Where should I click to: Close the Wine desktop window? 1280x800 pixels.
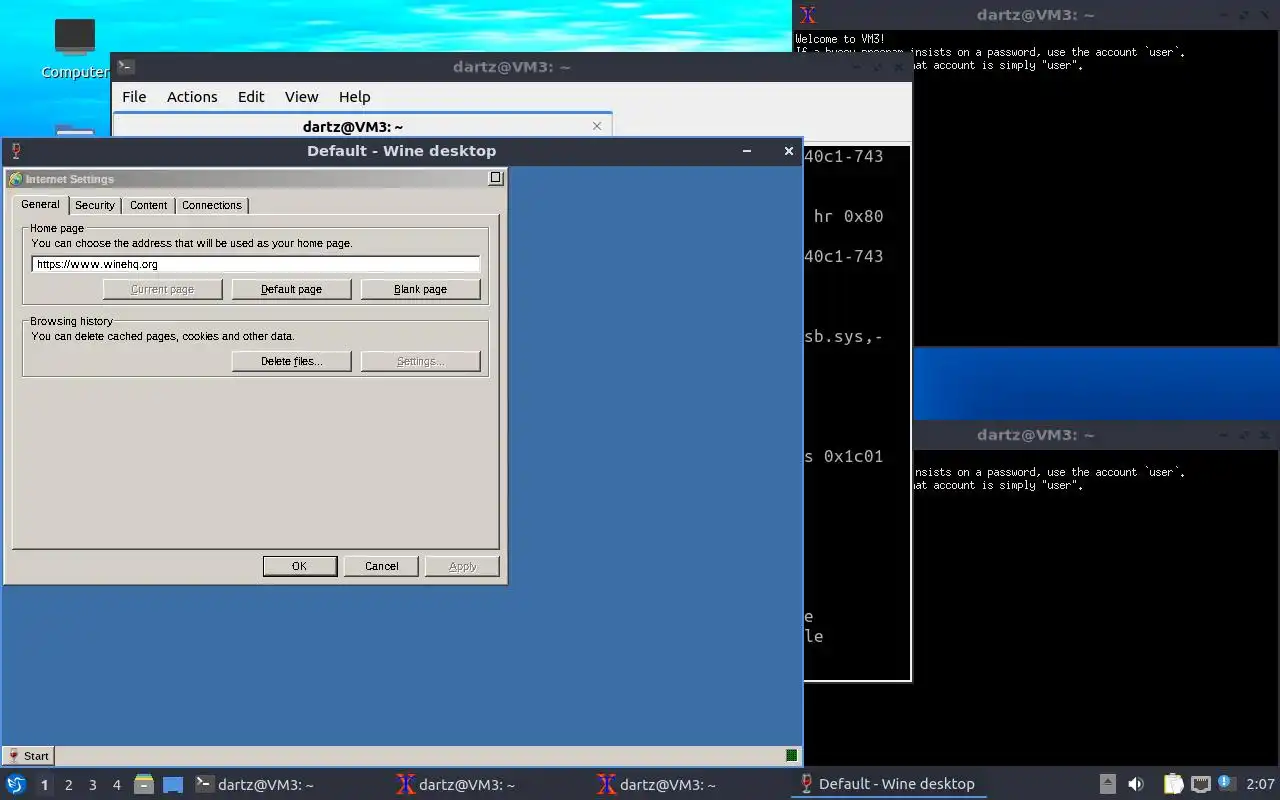(x=788, y=151)
